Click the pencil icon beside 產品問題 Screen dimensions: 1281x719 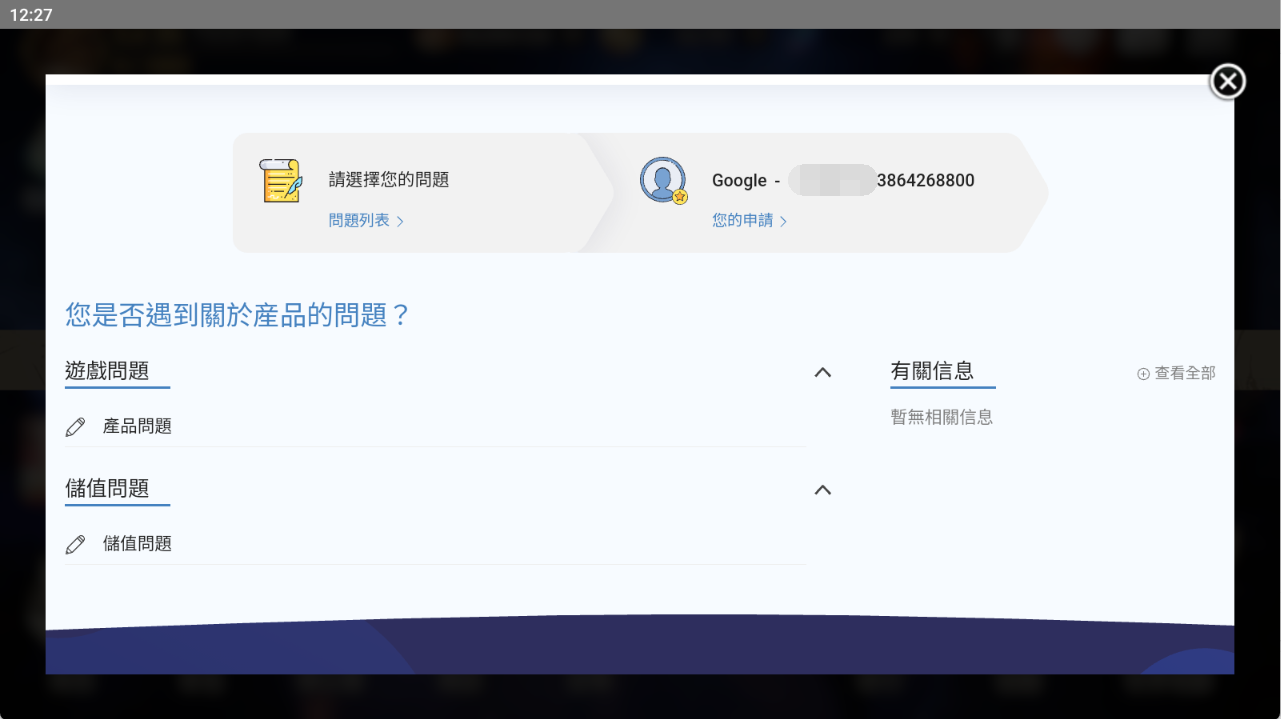75,427
